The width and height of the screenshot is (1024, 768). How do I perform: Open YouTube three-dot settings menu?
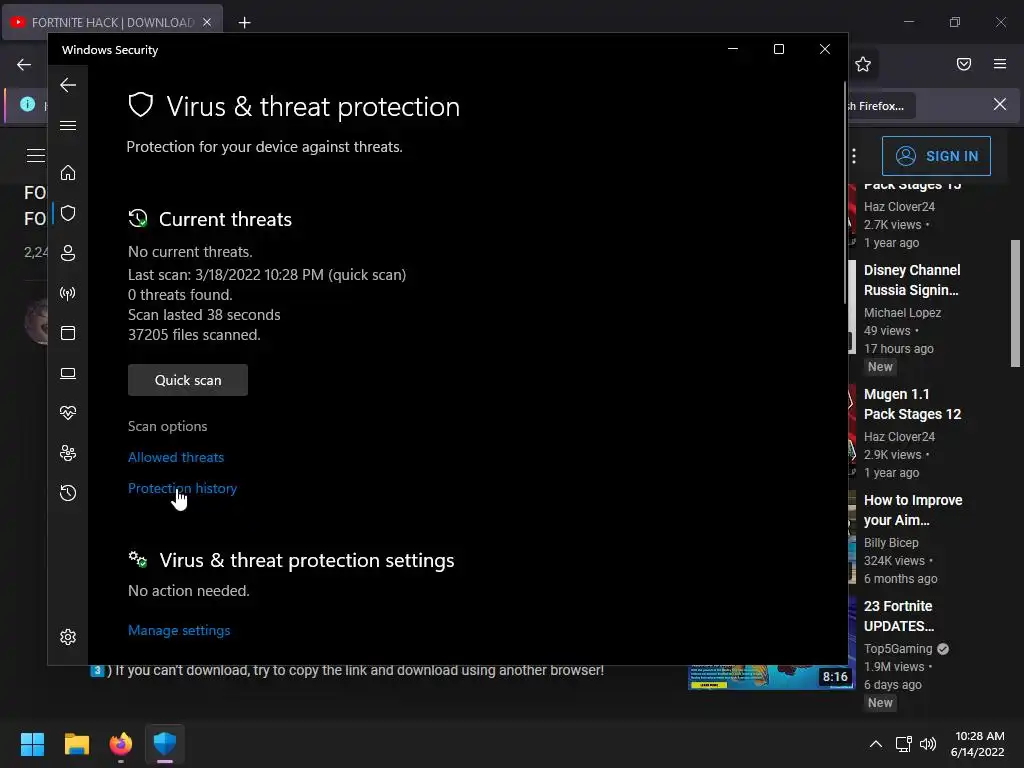tap(854, 156)
